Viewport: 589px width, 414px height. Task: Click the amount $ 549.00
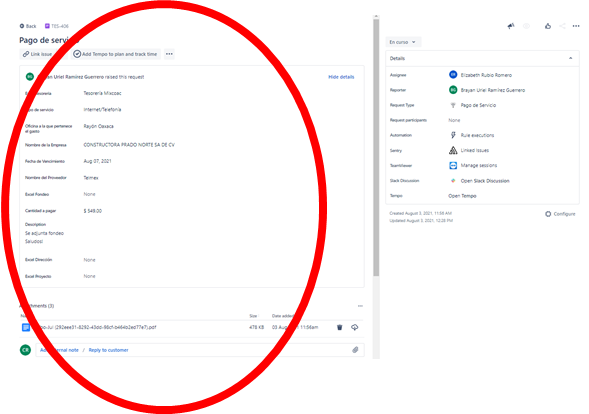point(92,211)
